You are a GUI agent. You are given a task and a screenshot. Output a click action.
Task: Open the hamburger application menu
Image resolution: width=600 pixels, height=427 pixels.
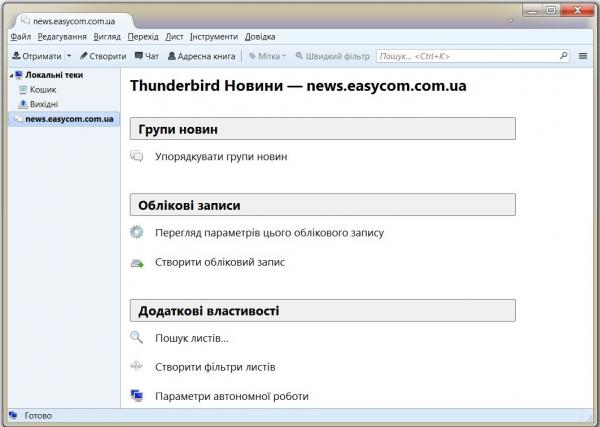click(x=583, y=56)
